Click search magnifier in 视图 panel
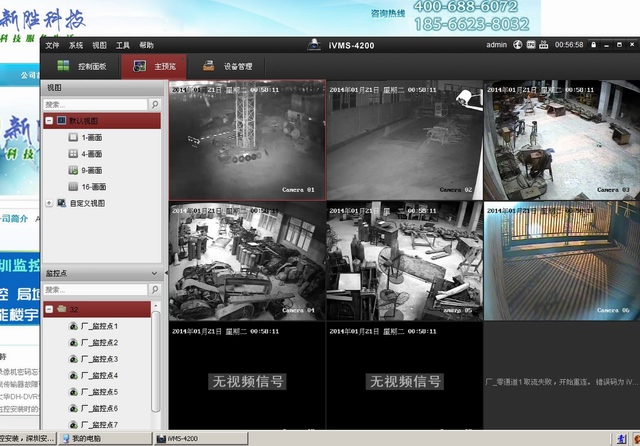Screen dimensions: 640x446 click(x=154, y=104)
